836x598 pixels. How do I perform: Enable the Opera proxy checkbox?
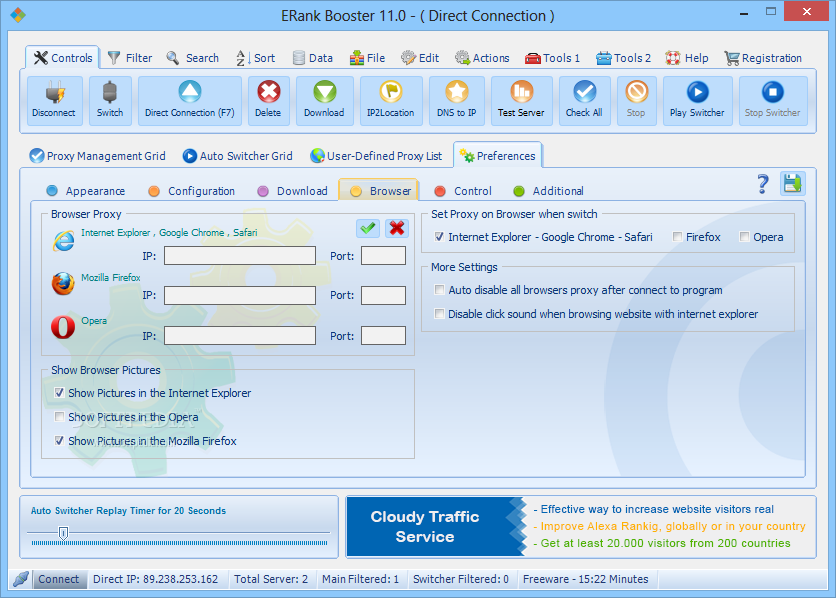coord(744,237)
